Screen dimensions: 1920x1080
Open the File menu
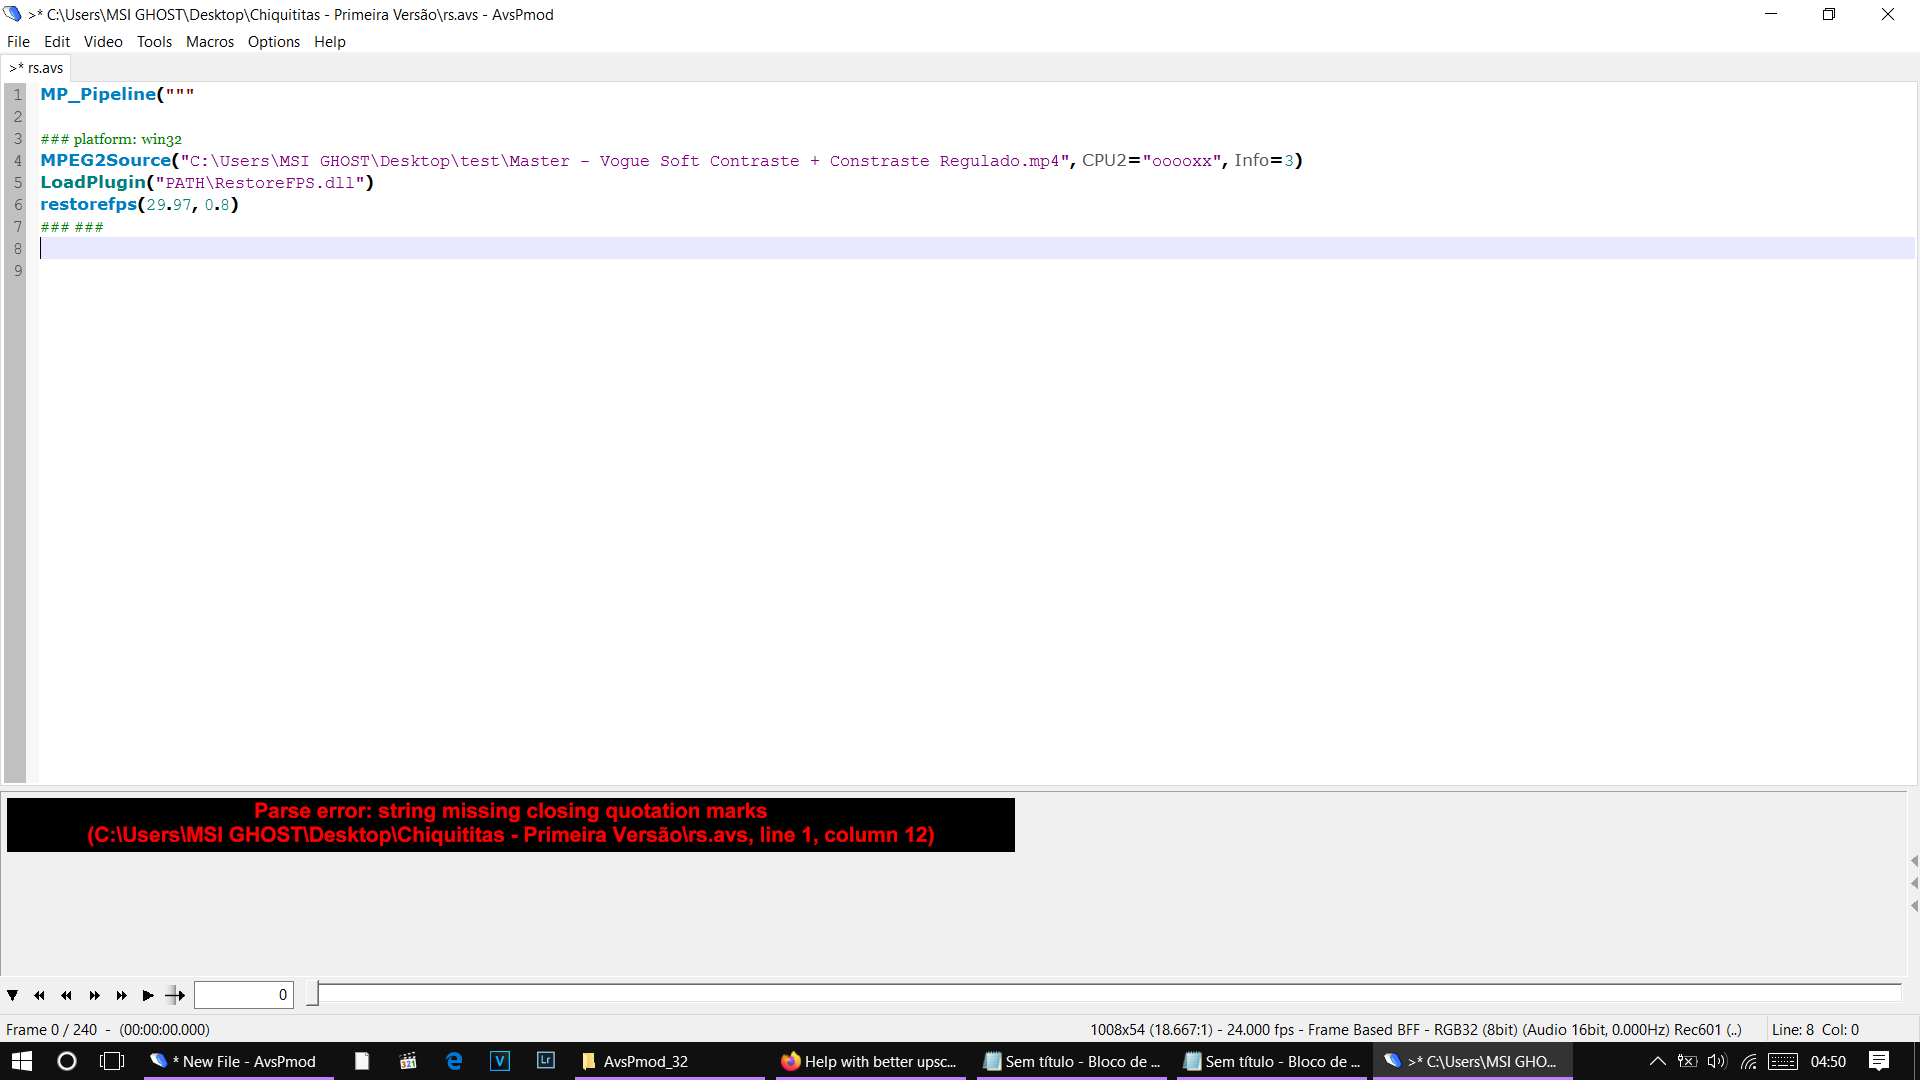click(18, 42)
